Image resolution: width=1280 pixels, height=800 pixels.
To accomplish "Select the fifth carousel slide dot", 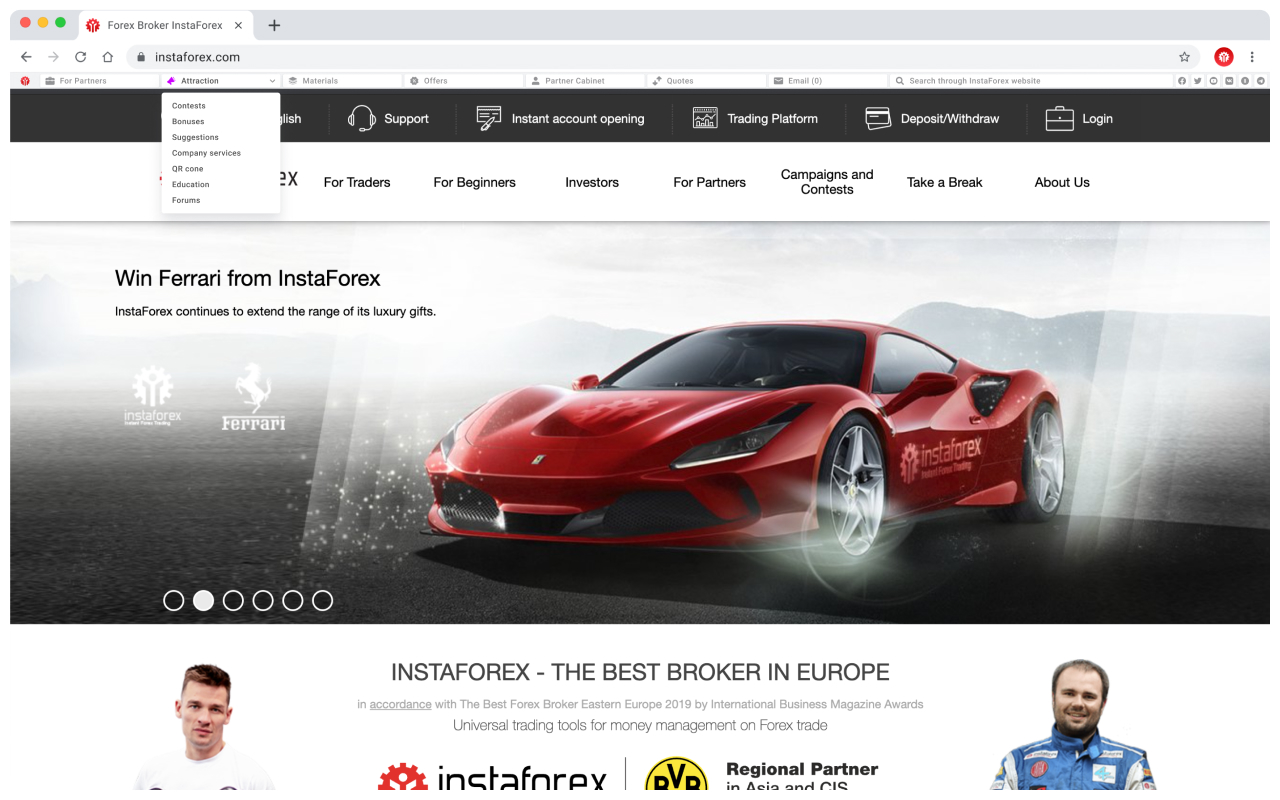I will (292, 600).
